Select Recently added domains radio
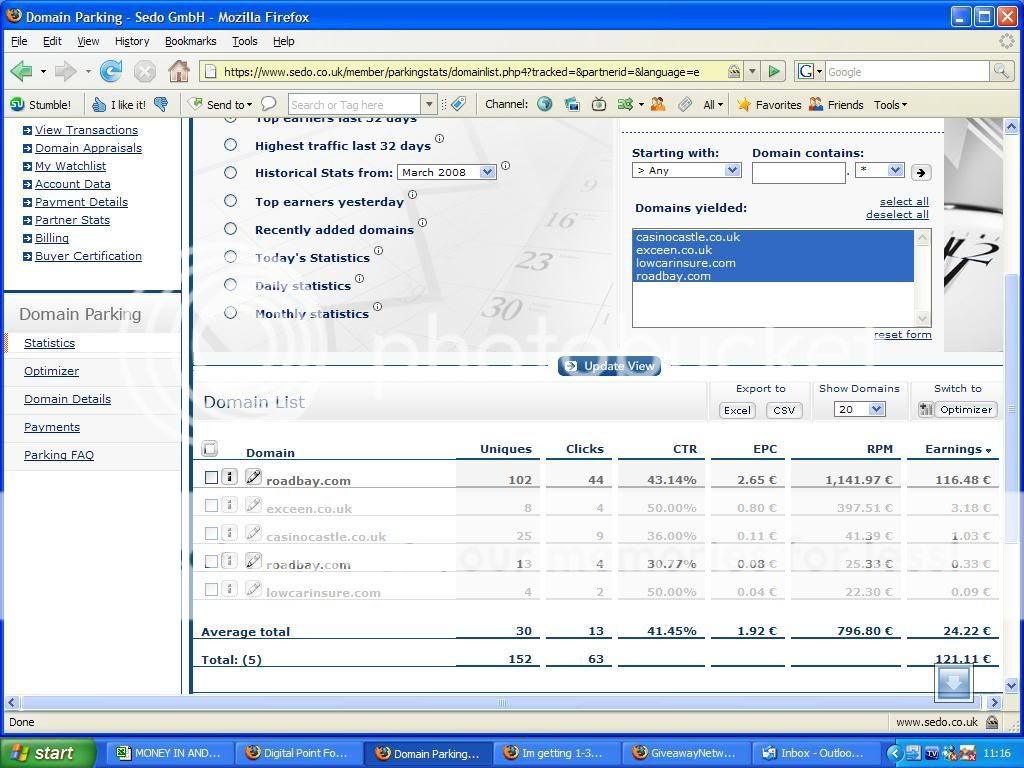This screenshot has width=1024, height=768. (x=231, y=229)
